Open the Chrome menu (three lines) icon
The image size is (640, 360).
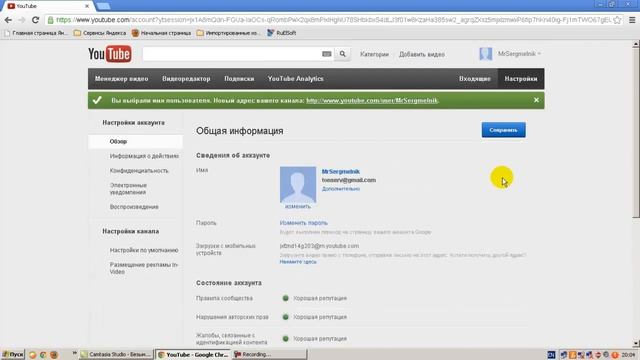[632, 20]
